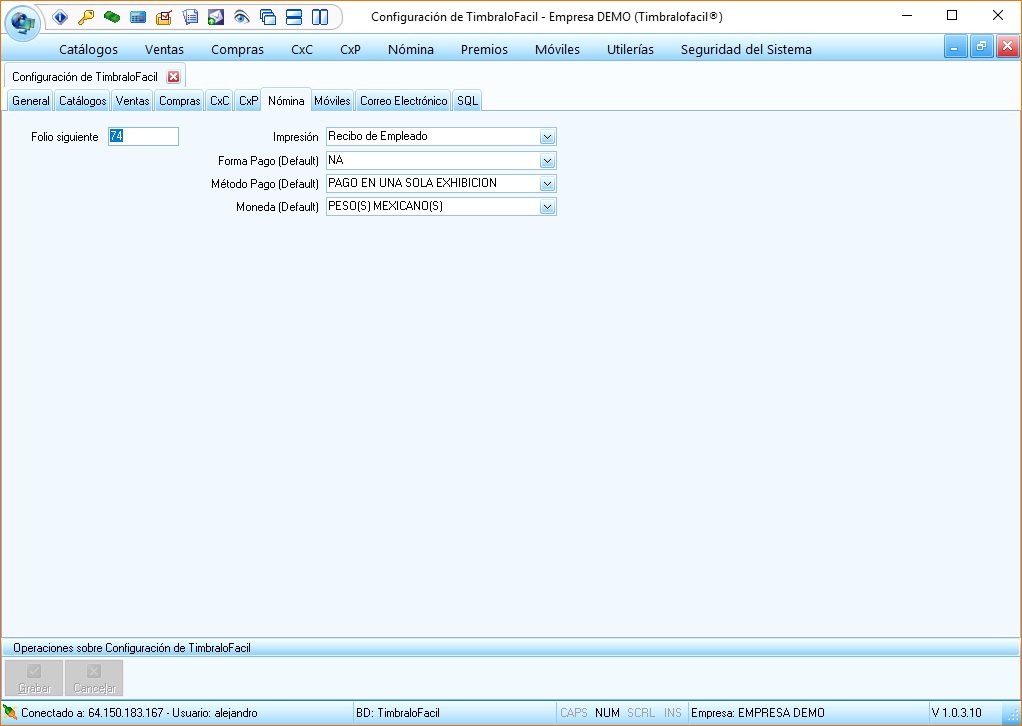Viewport: 1022px width, 726px height.
Task: Click the folder with red checkmark icon
Action: [x=164, y=17]
